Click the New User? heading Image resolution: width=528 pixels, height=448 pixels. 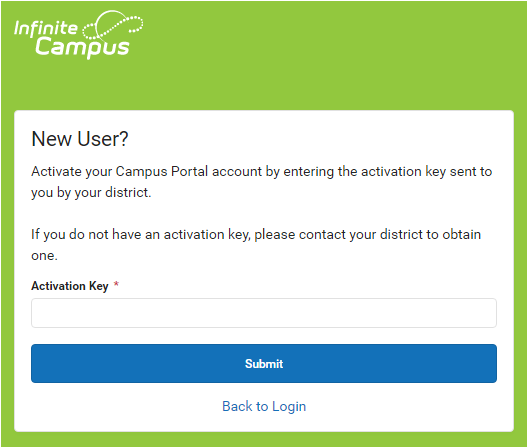click(x=80, y=139)
